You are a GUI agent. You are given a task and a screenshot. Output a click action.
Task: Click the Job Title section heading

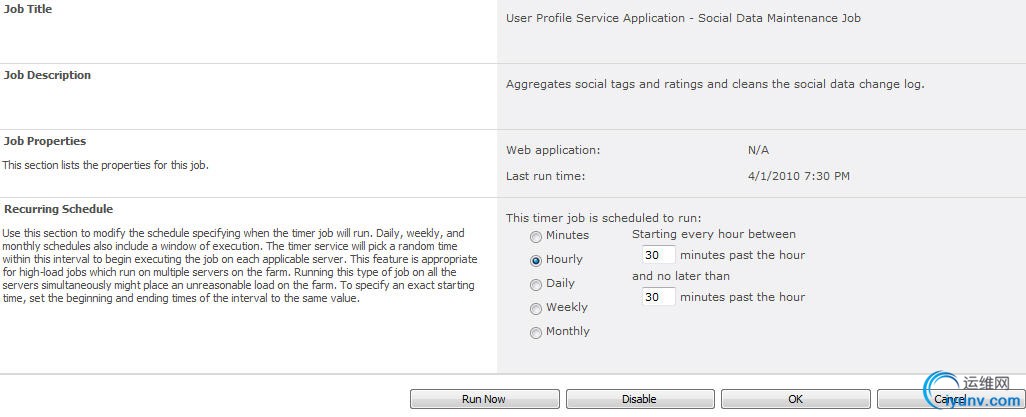[28, 9]
